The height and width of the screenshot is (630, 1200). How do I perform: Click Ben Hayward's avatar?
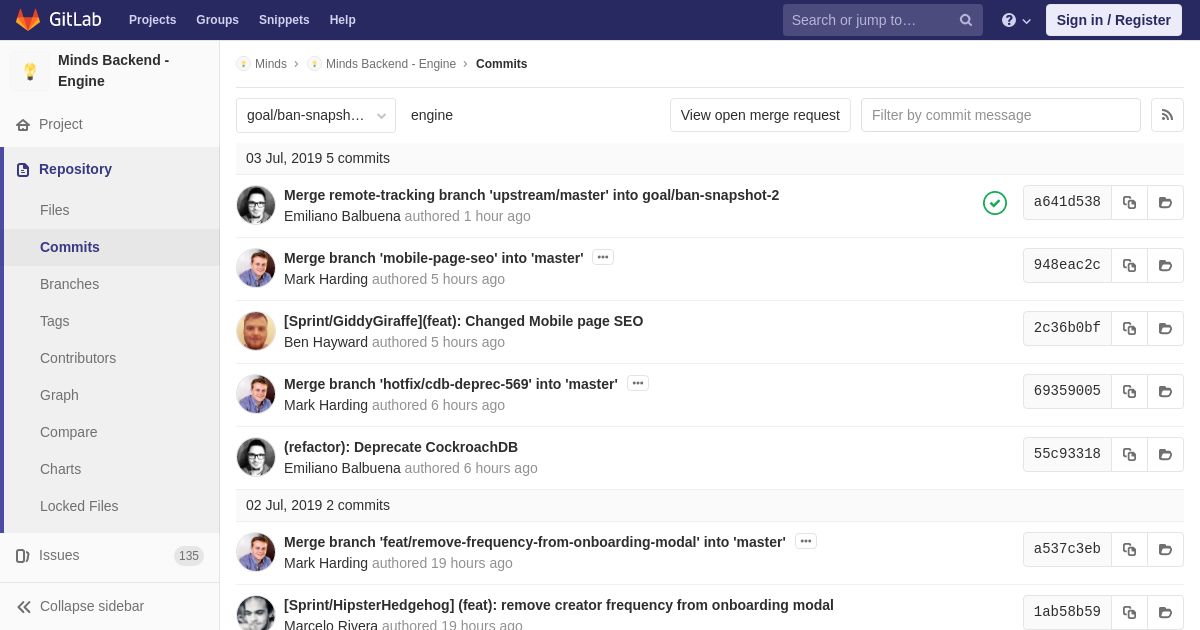pos(256,331)
